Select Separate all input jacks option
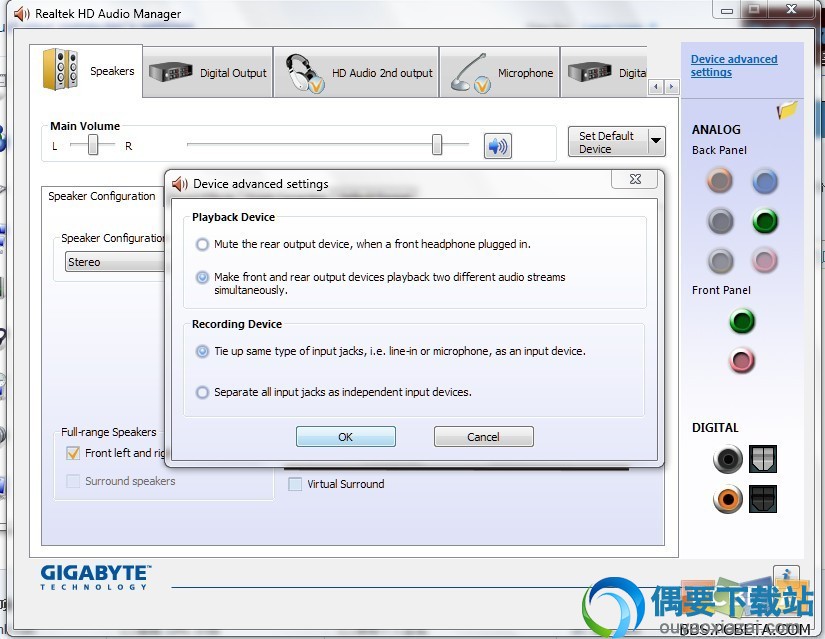 pos(202,392)
